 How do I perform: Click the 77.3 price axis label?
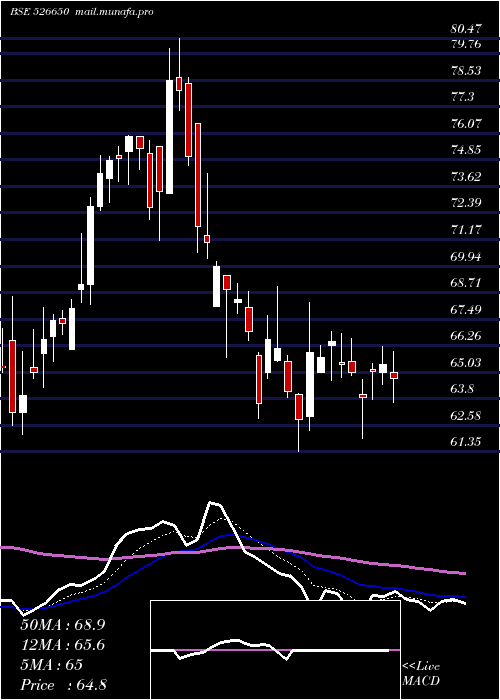tap(463, 97)
